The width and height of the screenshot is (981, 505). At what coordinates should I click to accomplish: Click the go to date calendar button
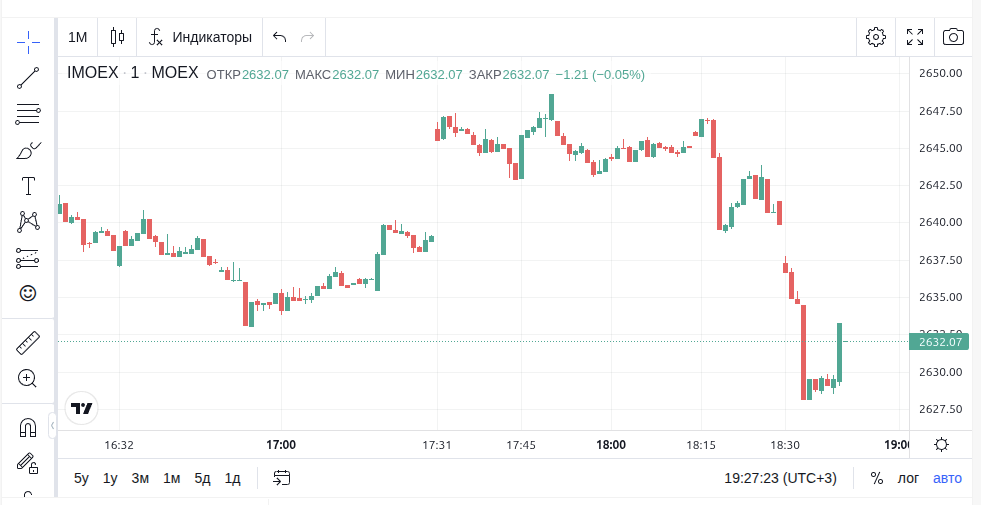click(282, 478)
